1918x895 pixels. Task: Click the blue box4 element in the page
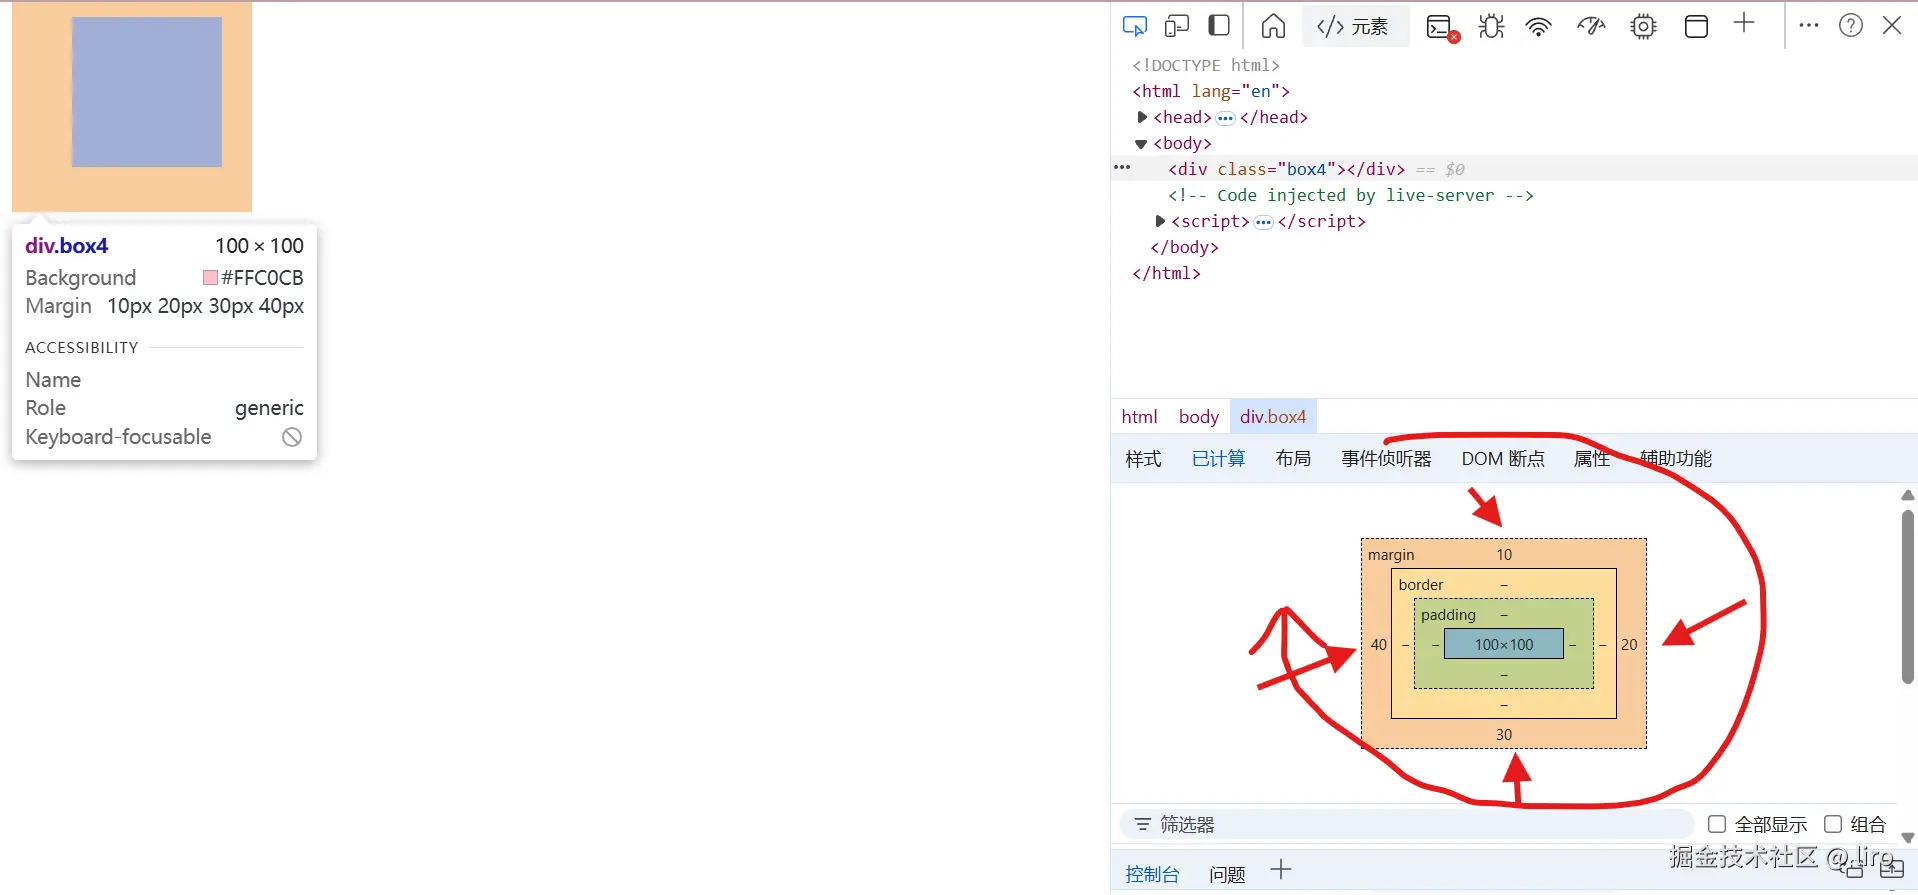(x=147, y=92)
